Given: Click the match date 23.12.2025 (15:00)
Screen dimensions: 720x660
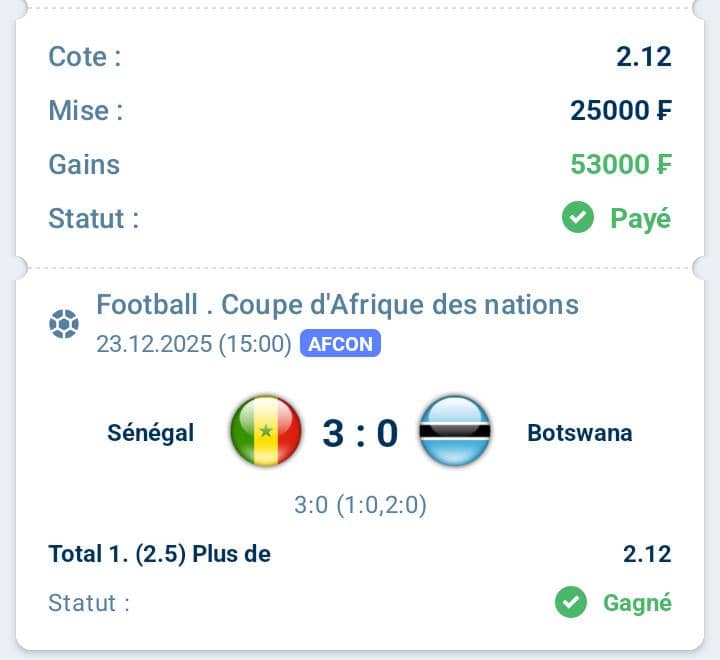Looking at the screenshot, I should (x=194, y=345).
